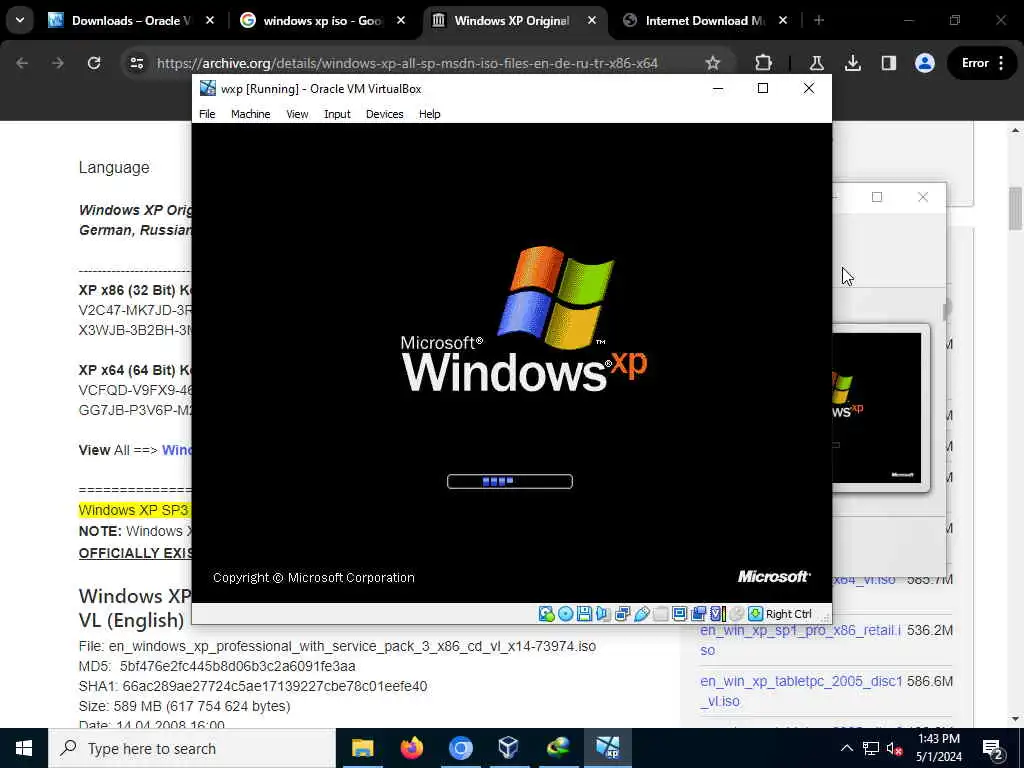Close the windows xp iso Google tab
1024x768 pixels.
coord(401,20)
